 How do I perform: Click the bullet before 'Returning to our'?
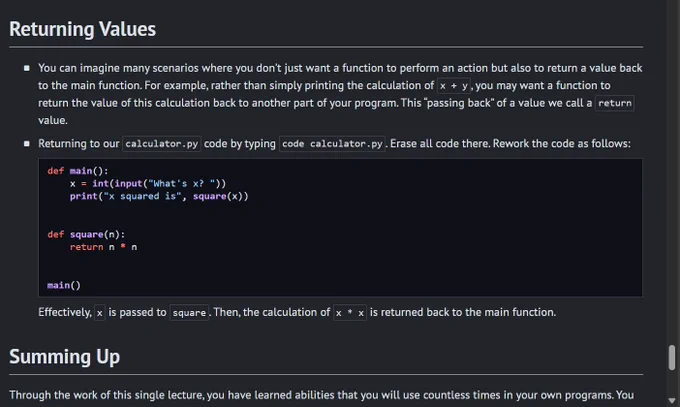(x=27, y=144)
